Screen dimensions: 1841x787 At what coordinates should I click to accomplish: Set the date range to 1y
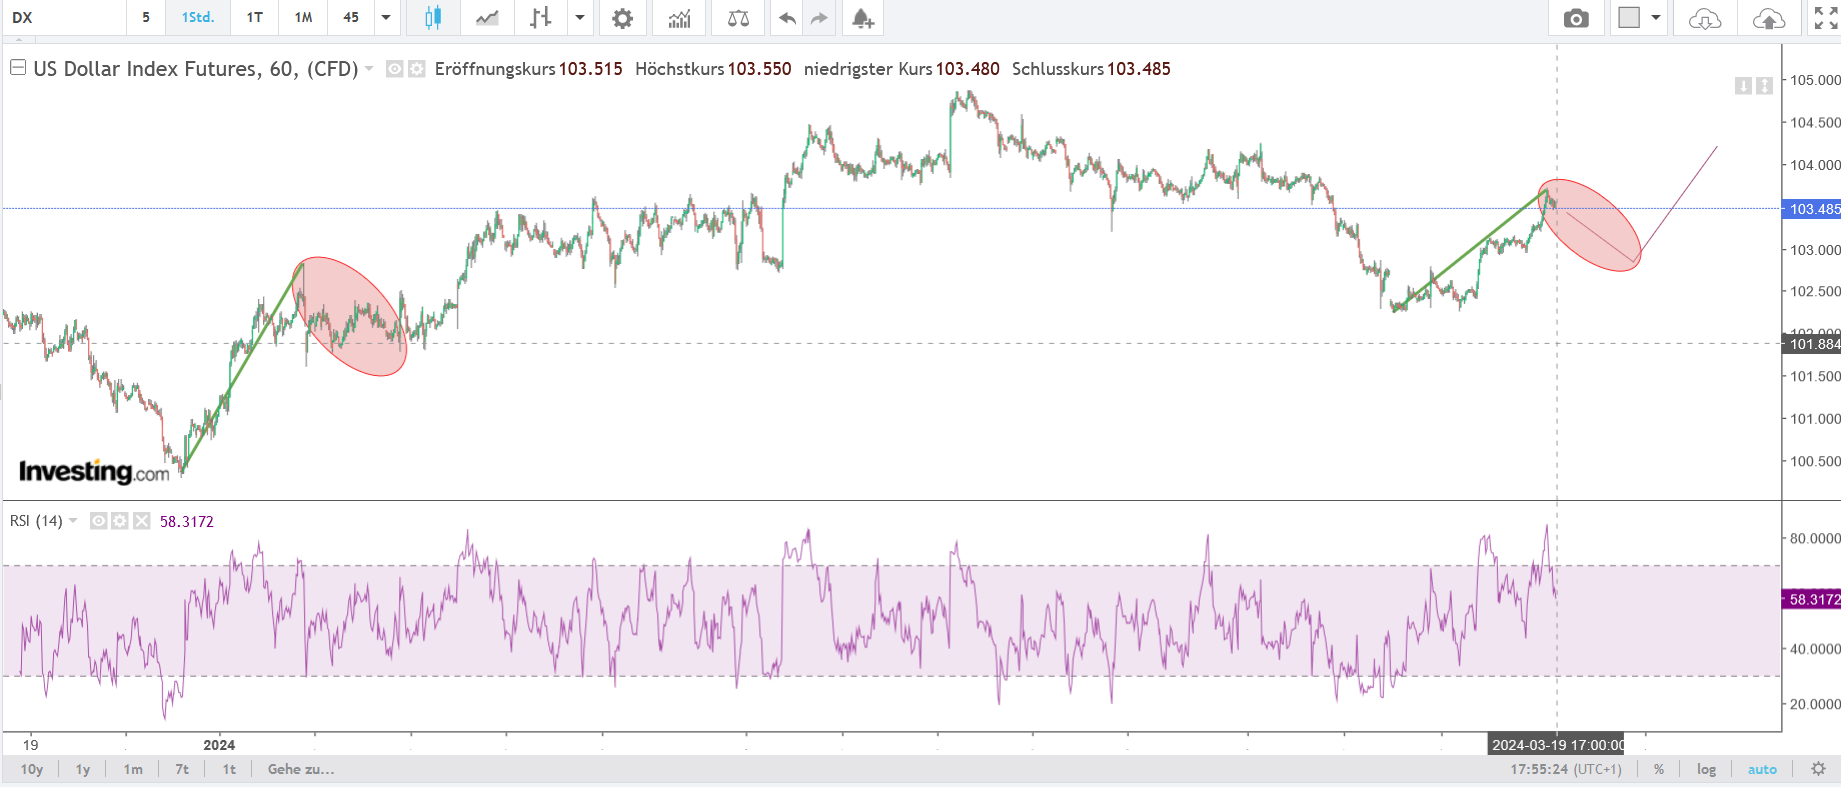[83, 769]
